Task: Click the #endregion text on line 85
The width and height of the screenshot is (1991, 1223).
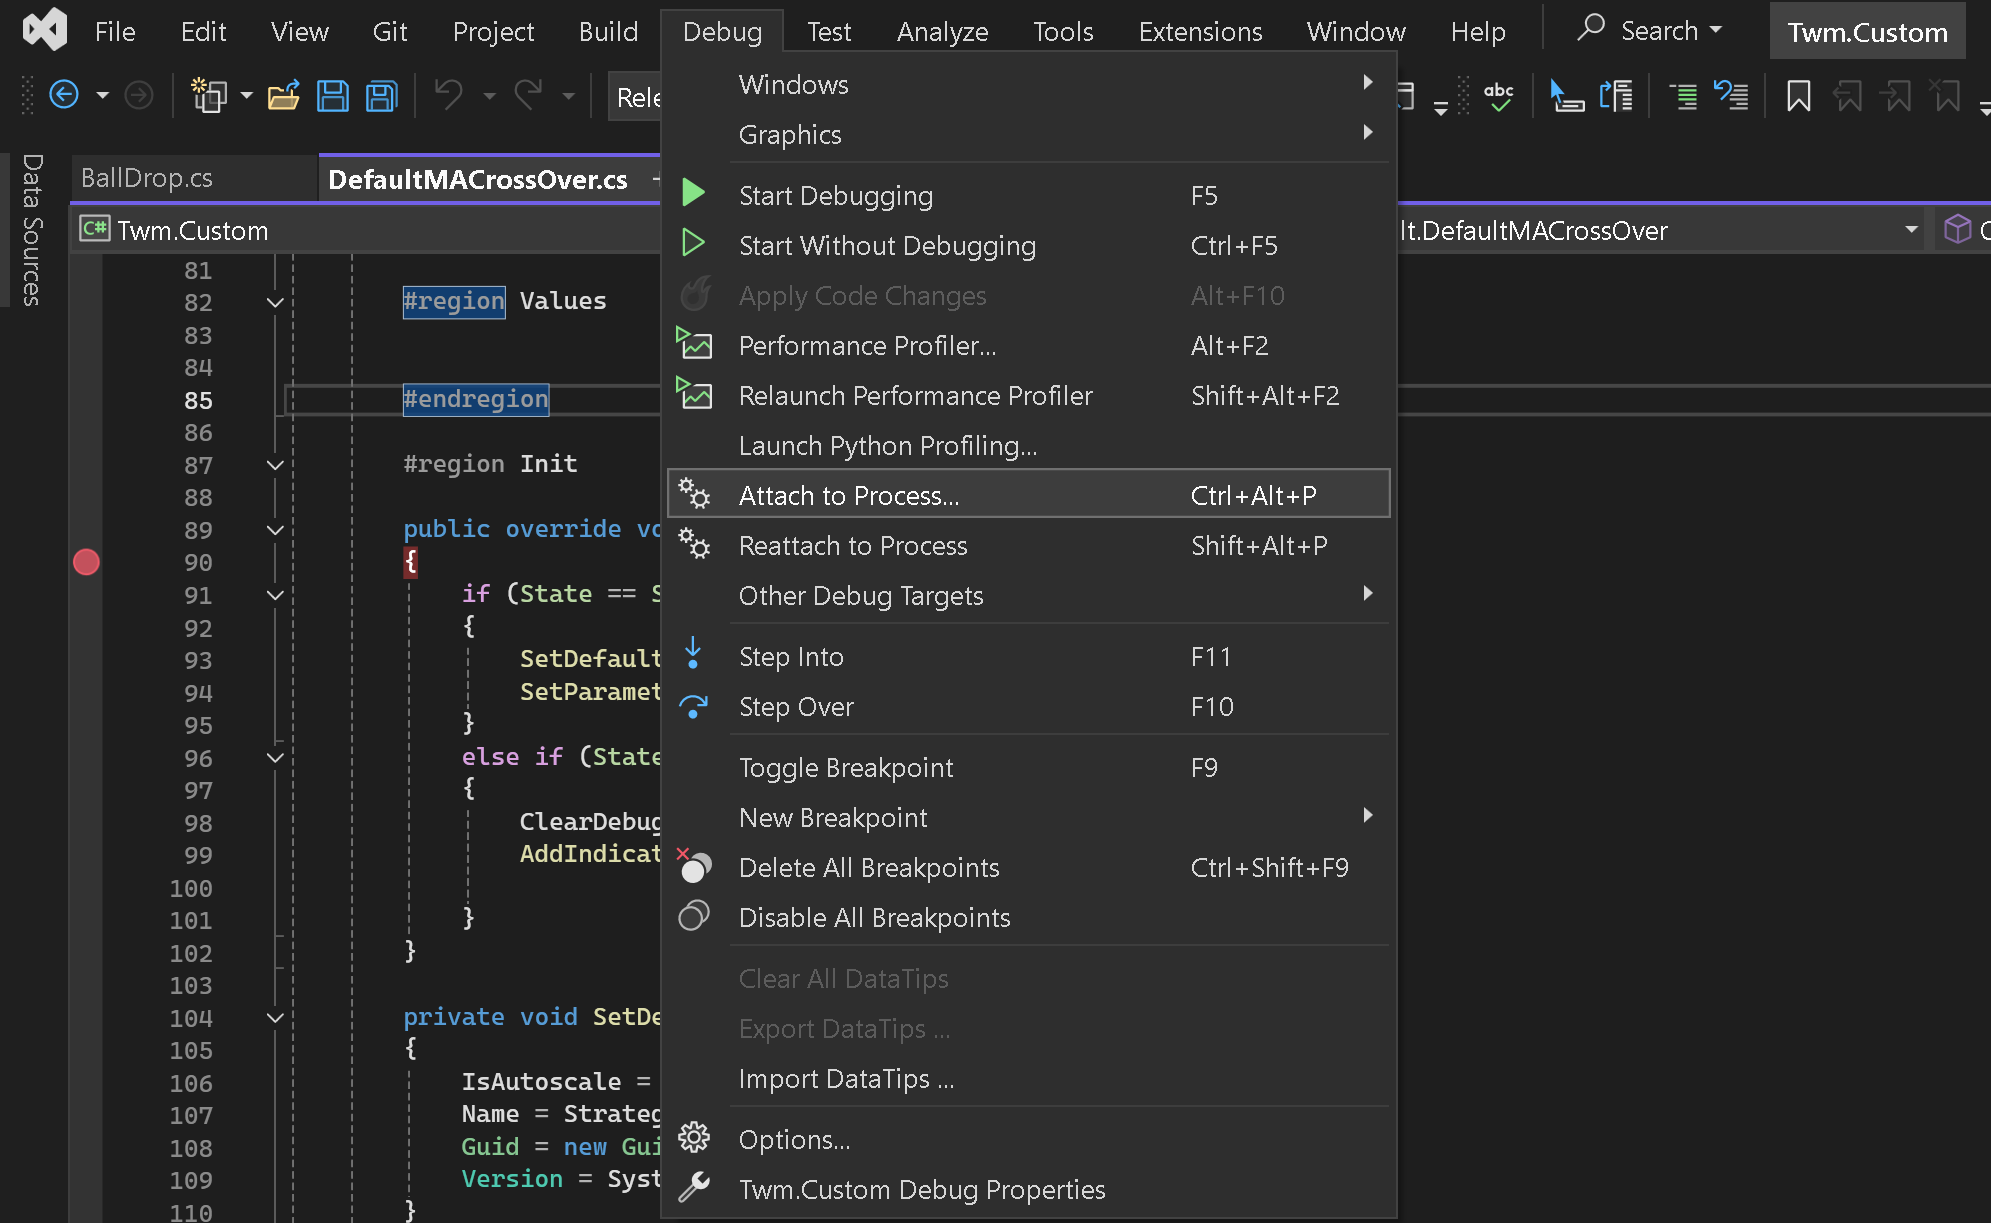Action: click(x=476, y=399)
